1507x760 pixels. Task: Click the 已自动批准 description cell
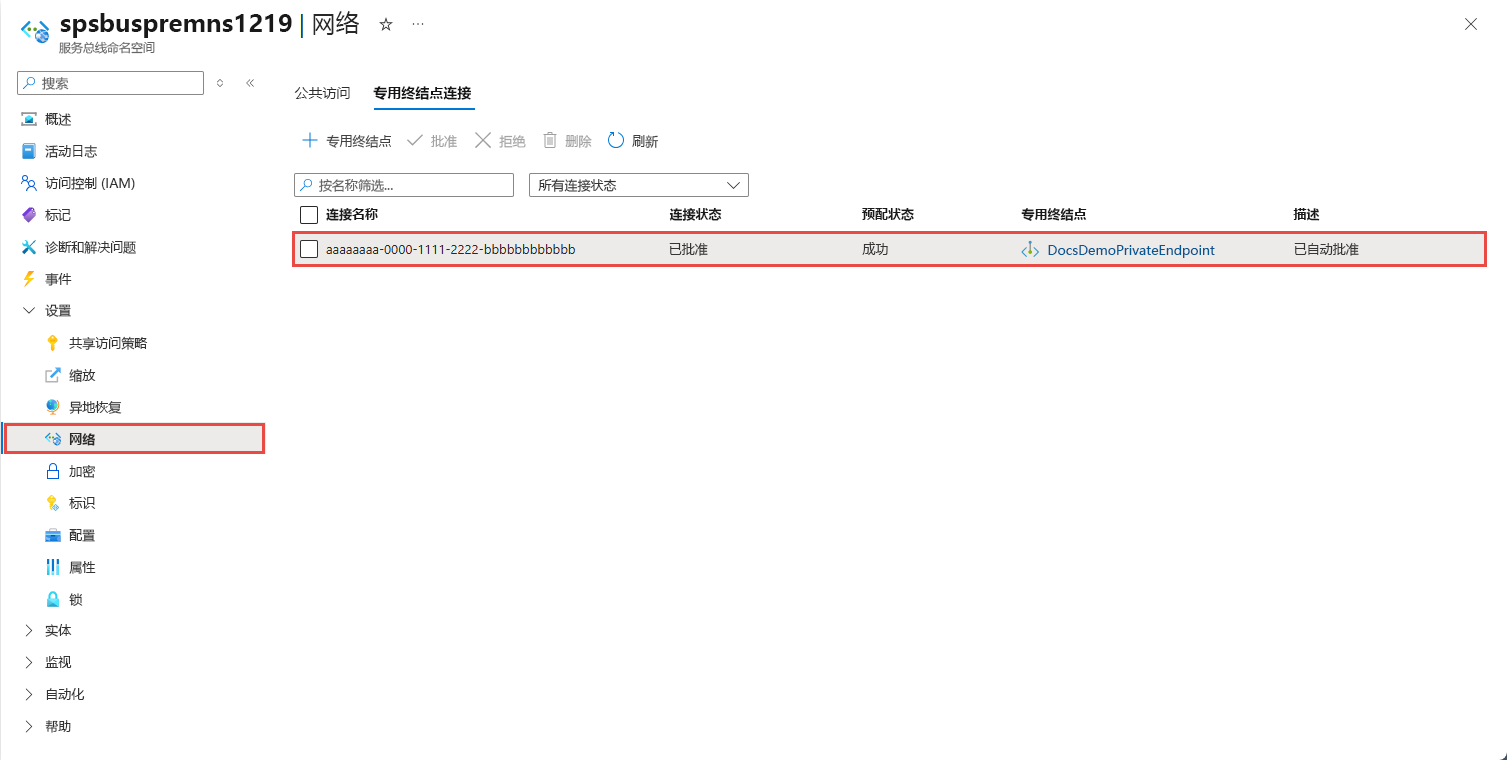pyautogui.click(x=1326, y=249)
